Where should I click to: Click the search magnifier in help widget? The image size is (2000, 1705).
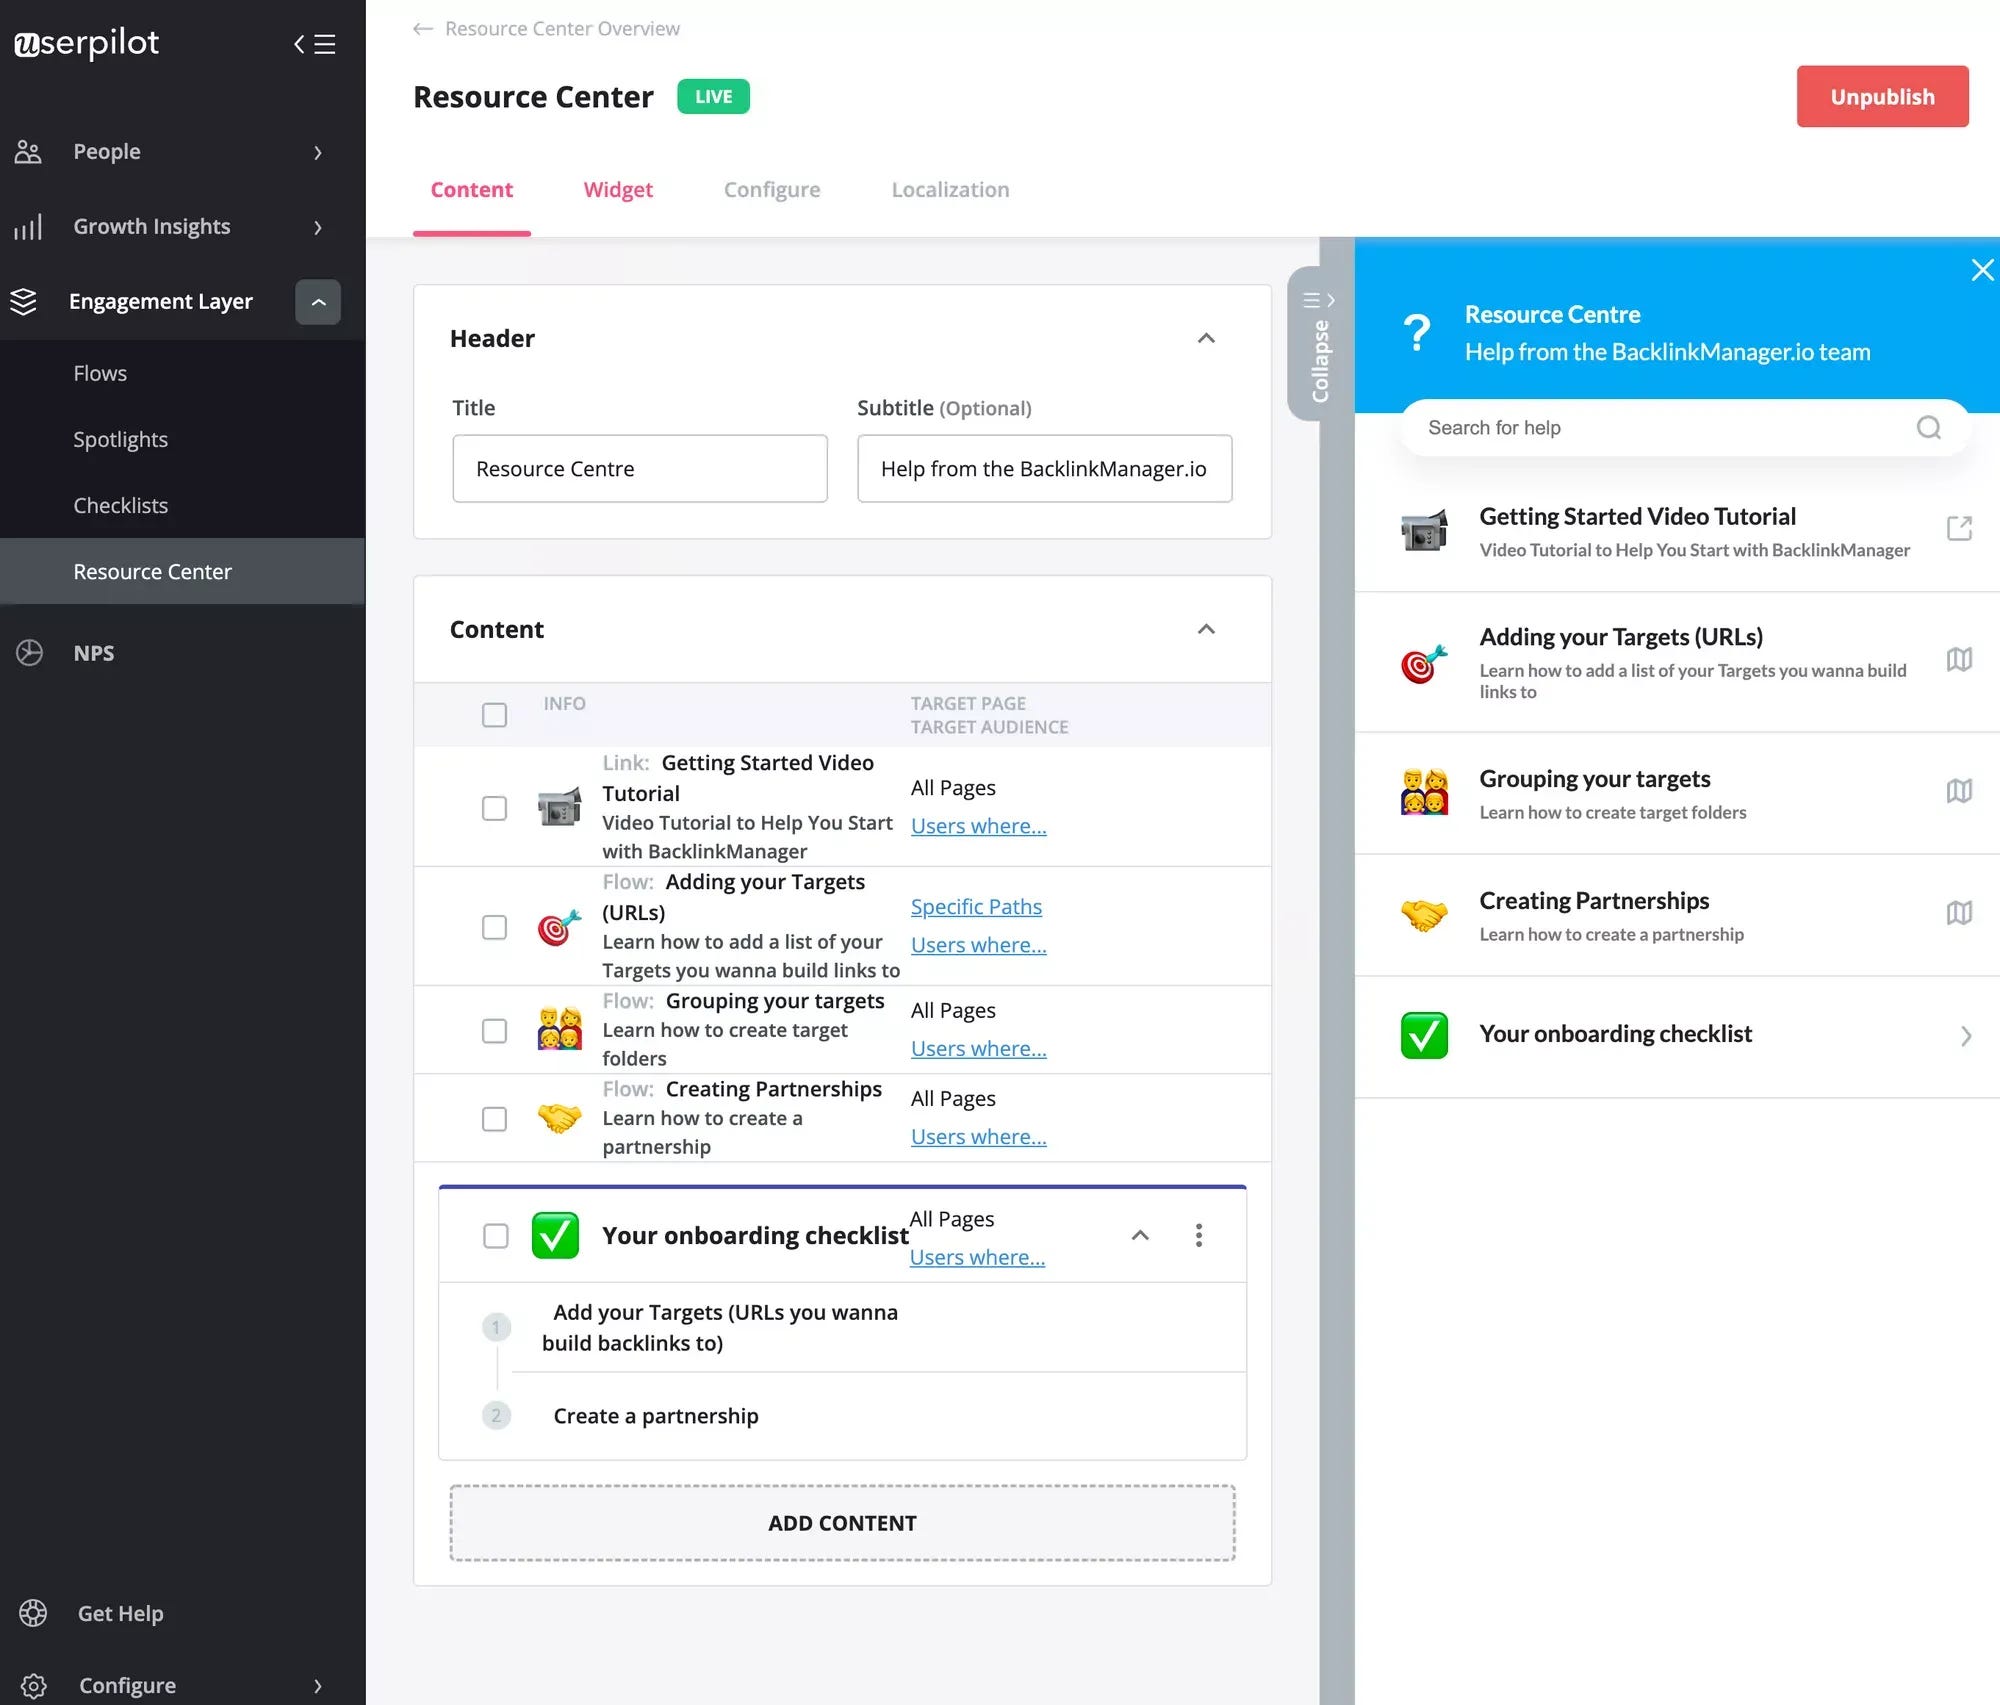click(x=1928, y=428)
